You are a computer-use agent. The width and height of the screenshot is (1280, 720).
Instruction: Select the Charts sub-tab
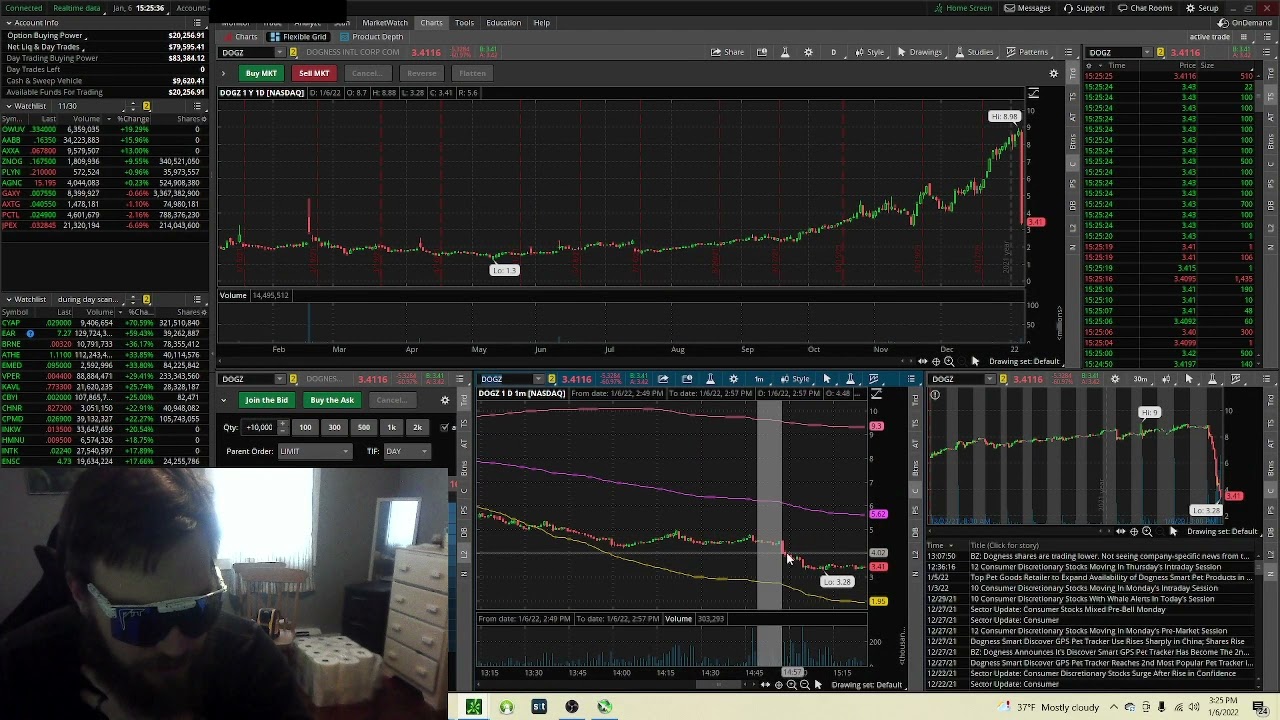coord(240,37)
